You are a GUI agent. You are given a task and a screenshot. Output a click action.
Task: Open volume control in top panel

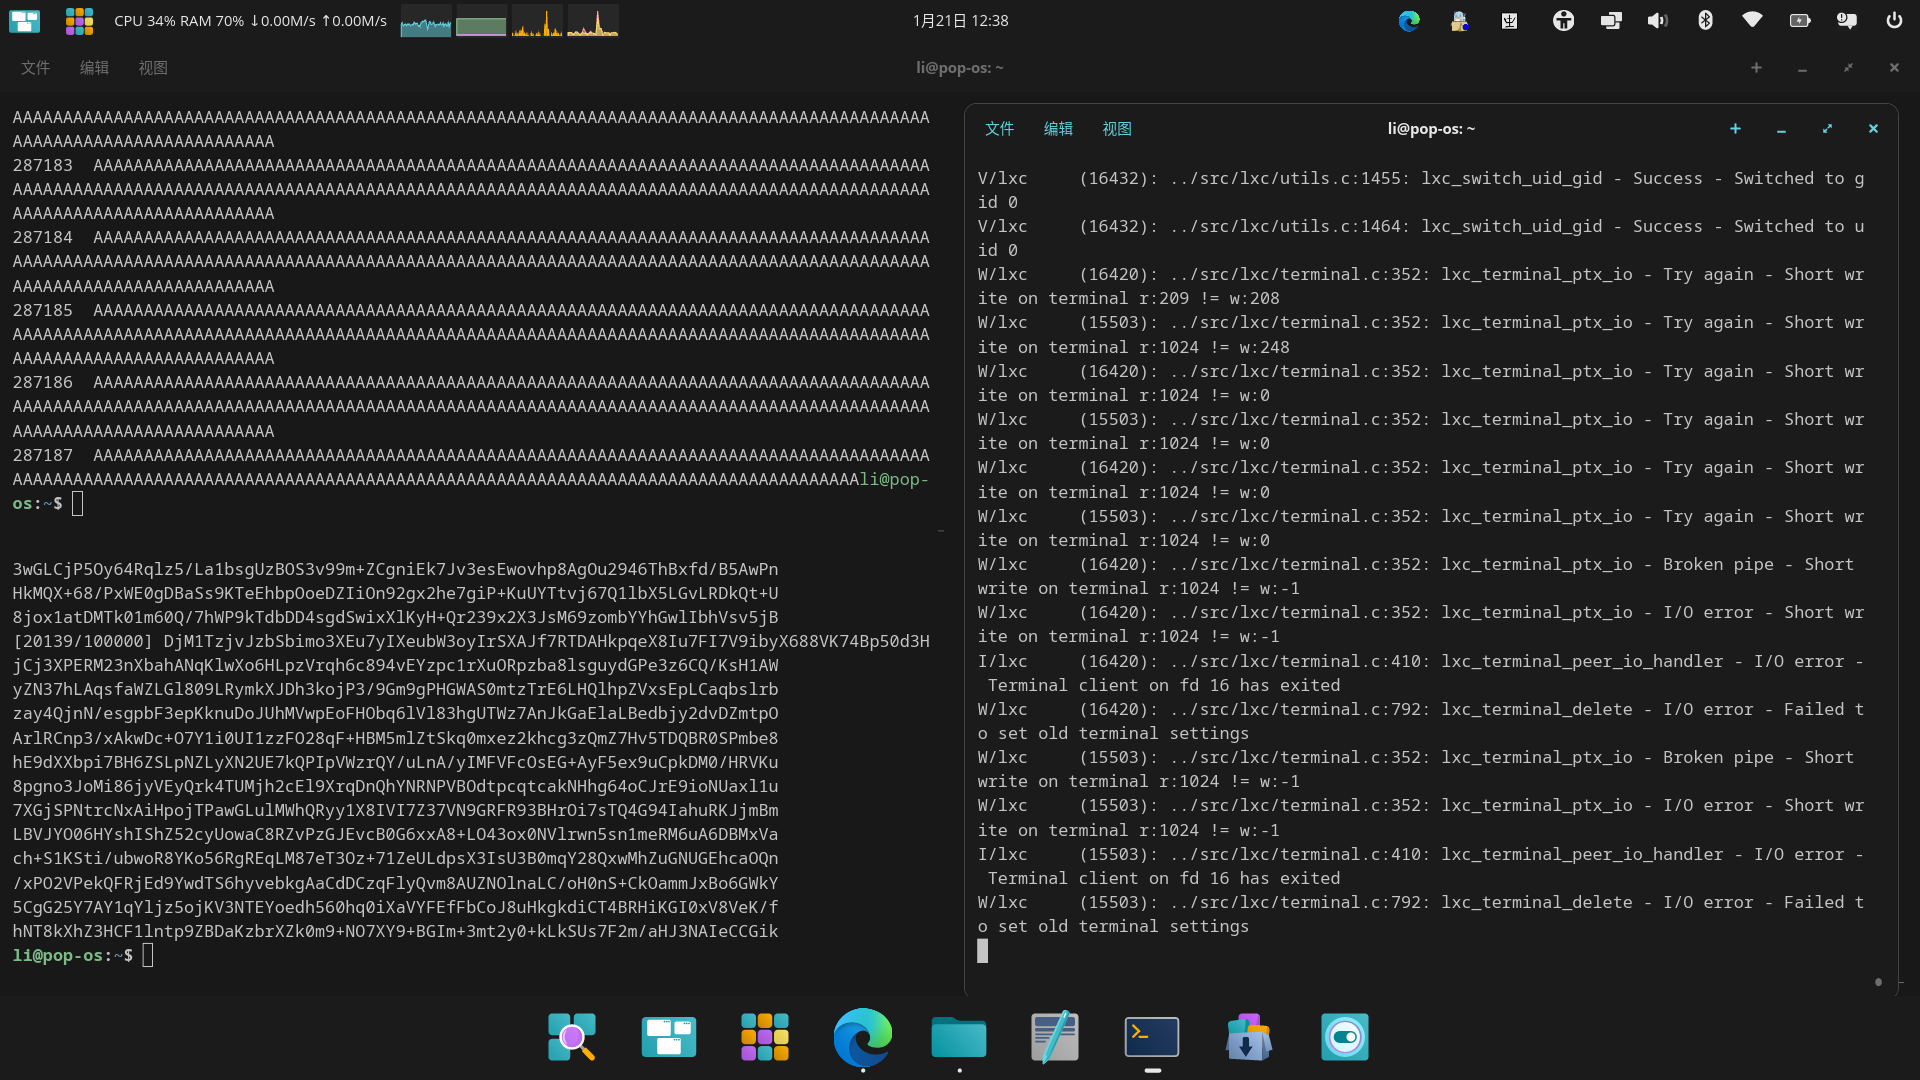click(1657, 20)
